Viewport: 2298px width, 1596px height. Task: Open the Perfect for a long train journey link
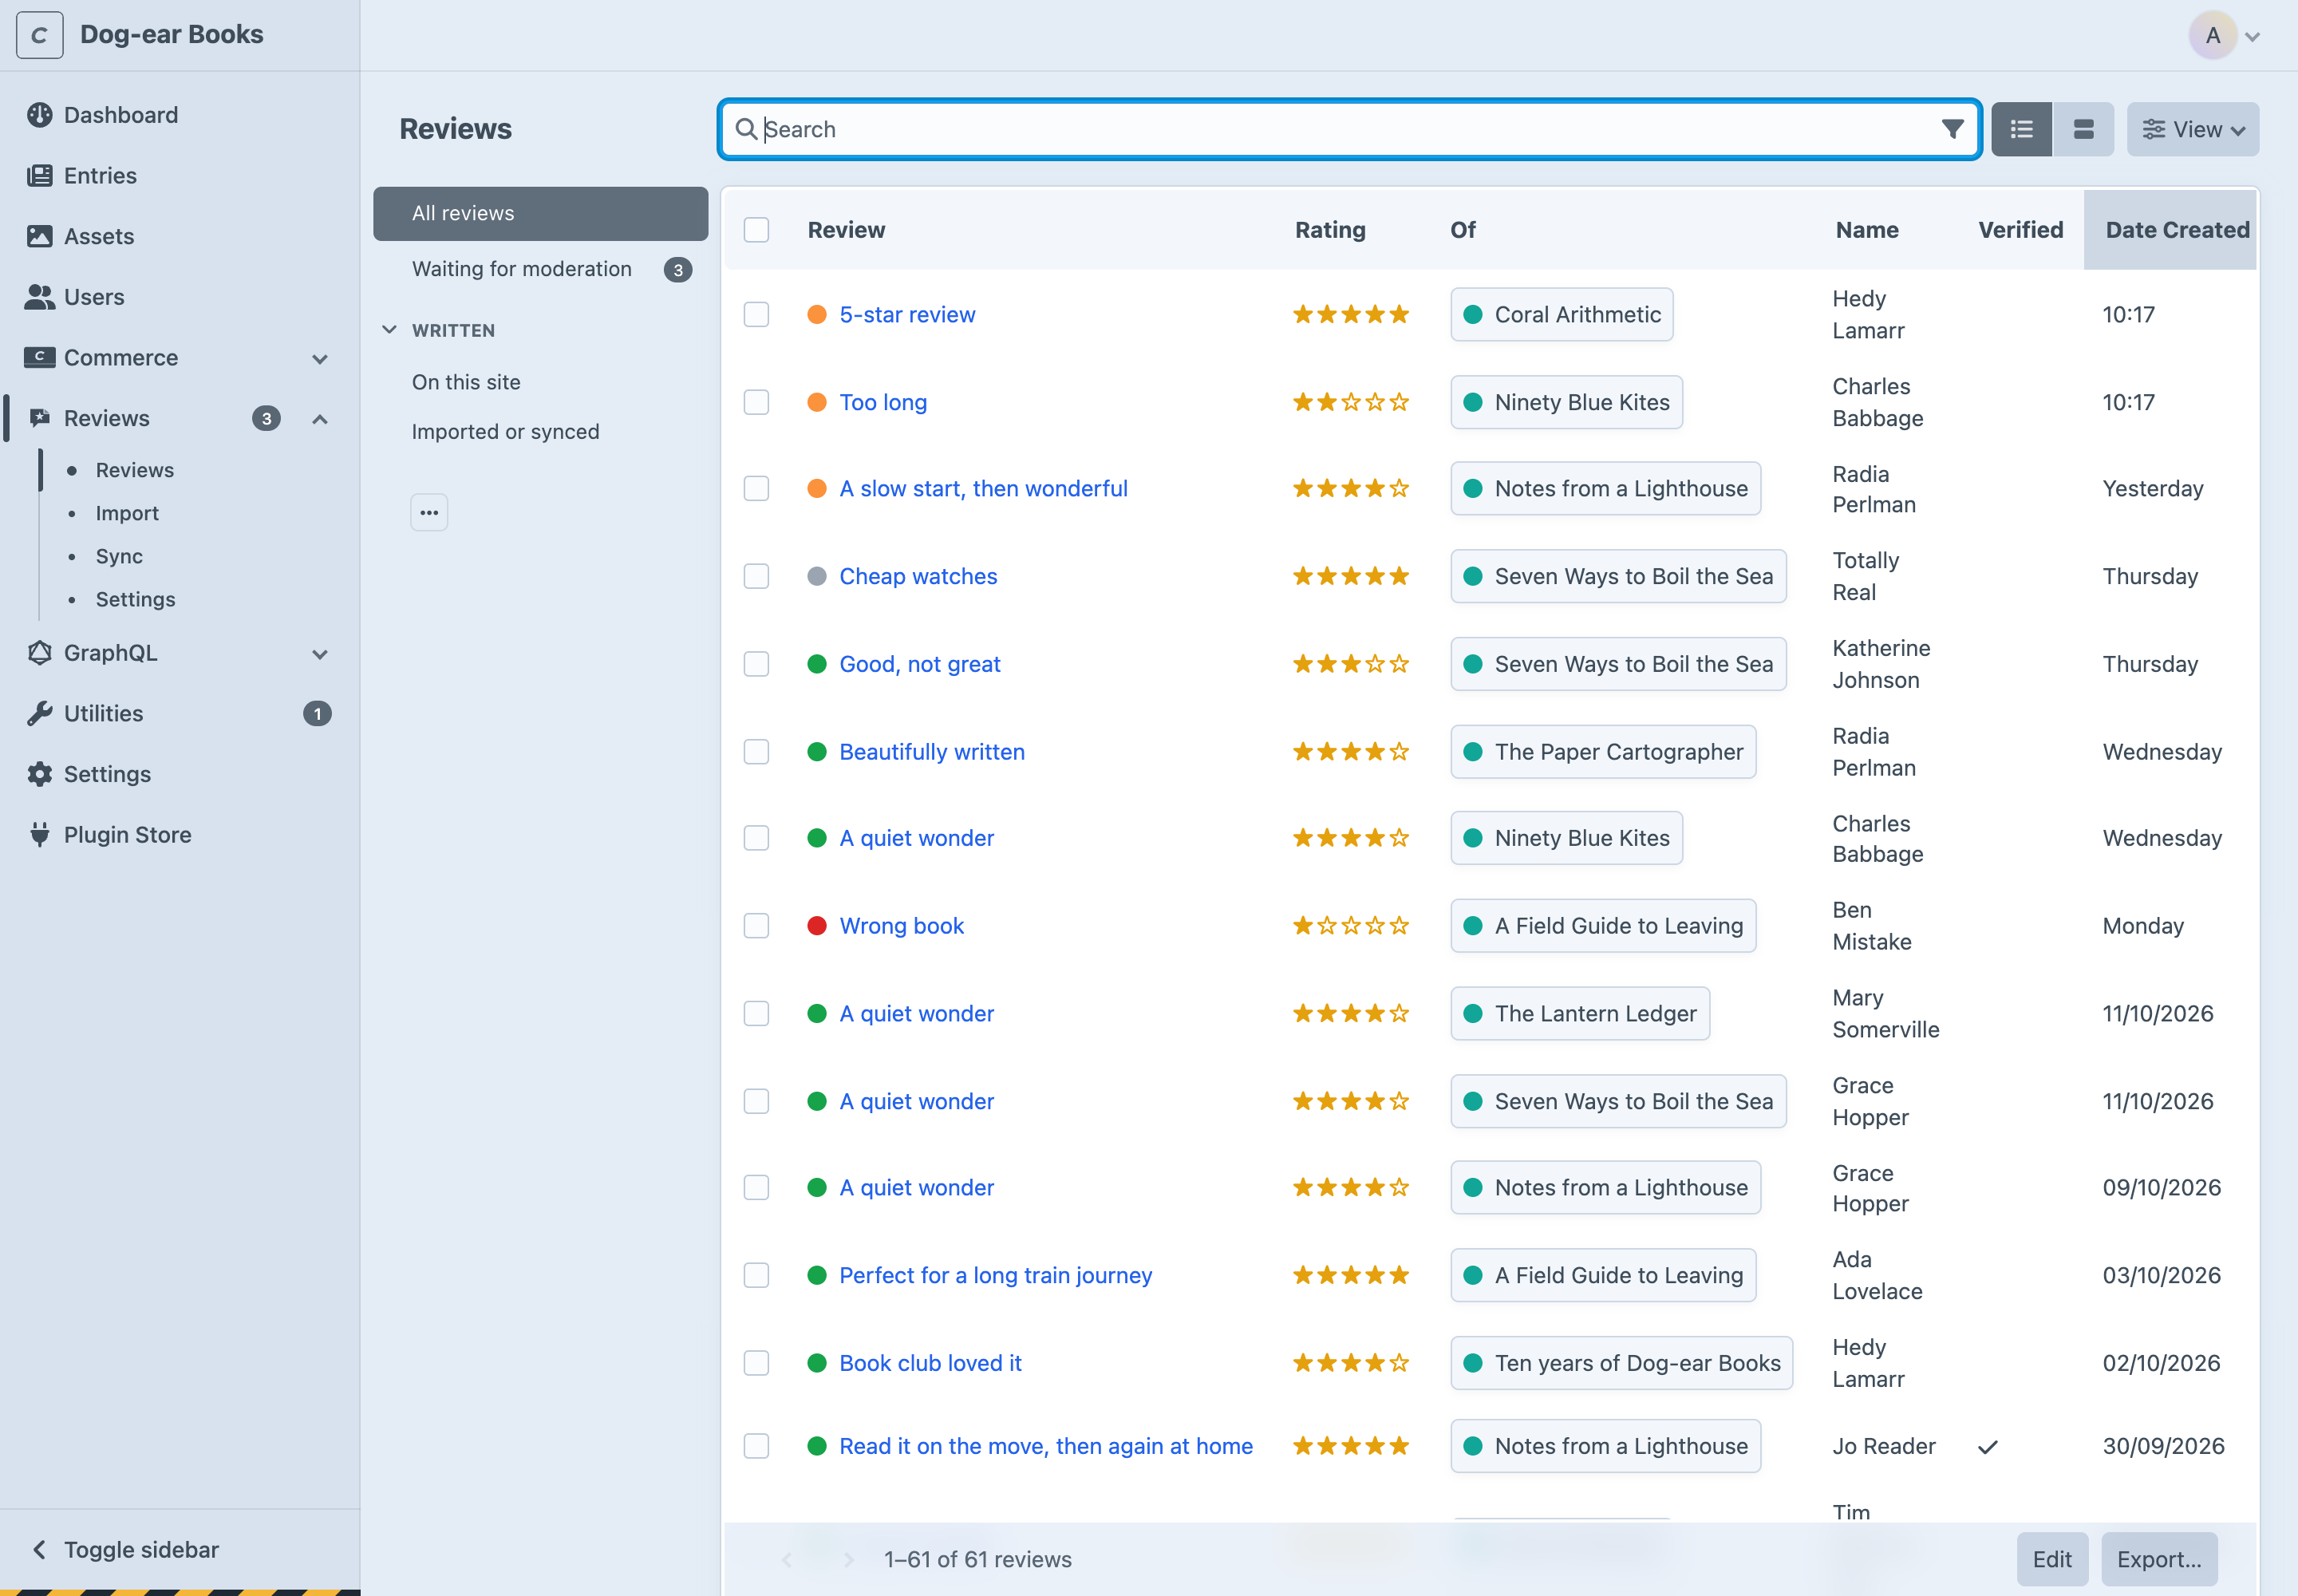coord(995,1275)
